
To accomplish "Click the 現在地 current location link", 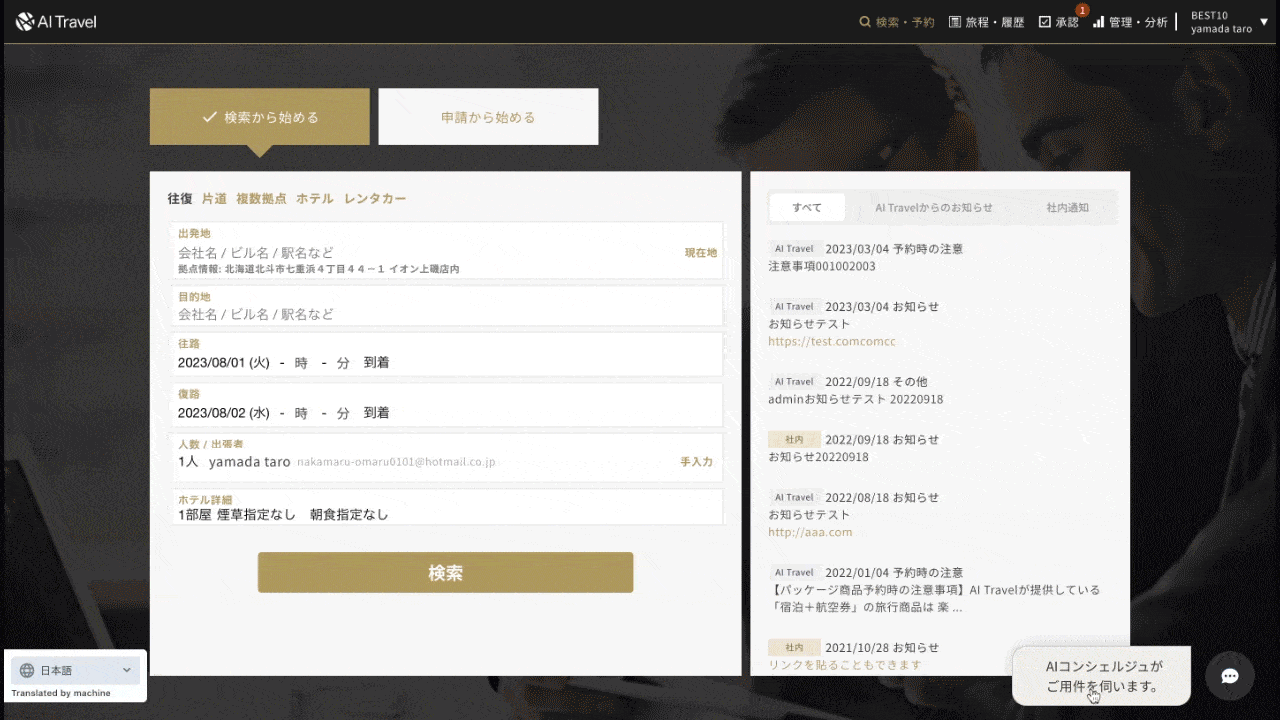I will 700,253.
